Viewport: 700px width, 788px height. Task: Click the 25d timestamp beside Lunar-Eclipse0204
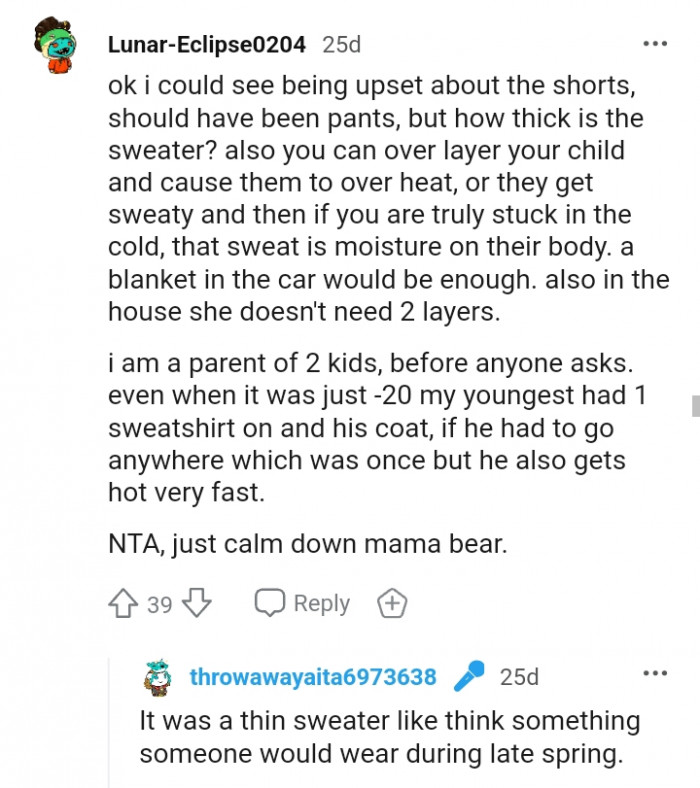pyautogui.click(x=341, y=44)
